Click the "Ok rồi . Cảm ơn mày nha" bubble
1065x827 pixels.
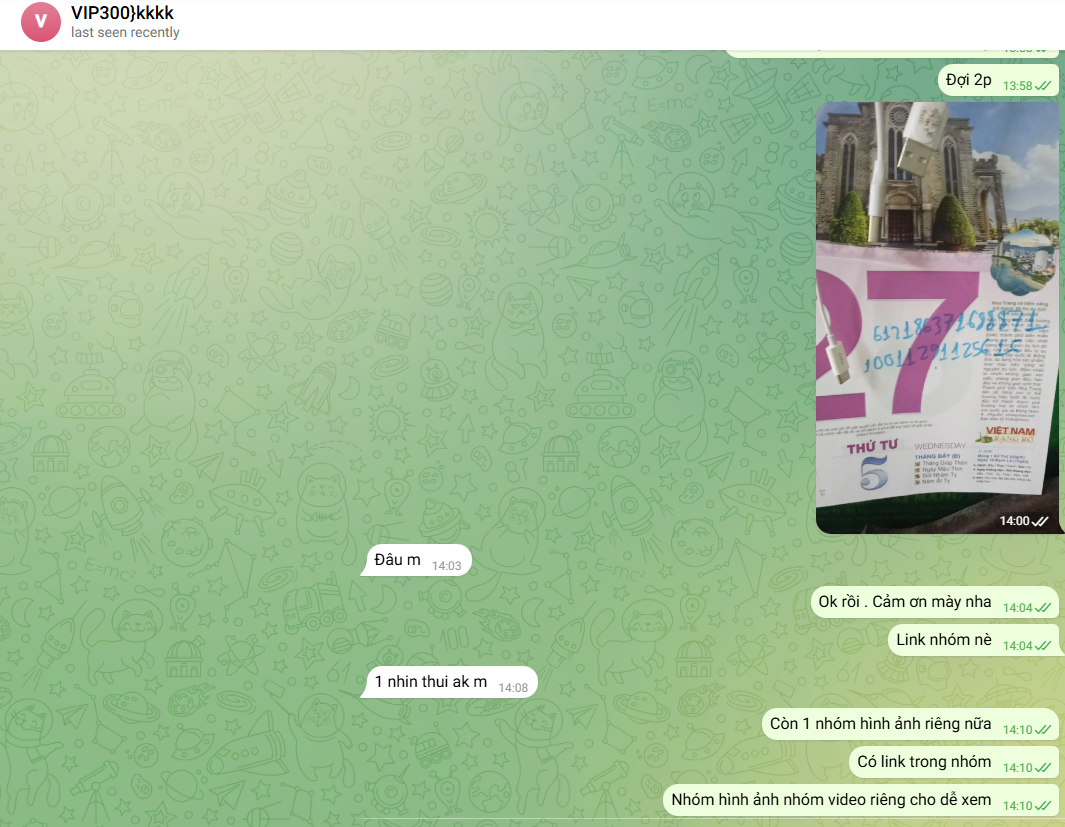[x=904, y=602]
